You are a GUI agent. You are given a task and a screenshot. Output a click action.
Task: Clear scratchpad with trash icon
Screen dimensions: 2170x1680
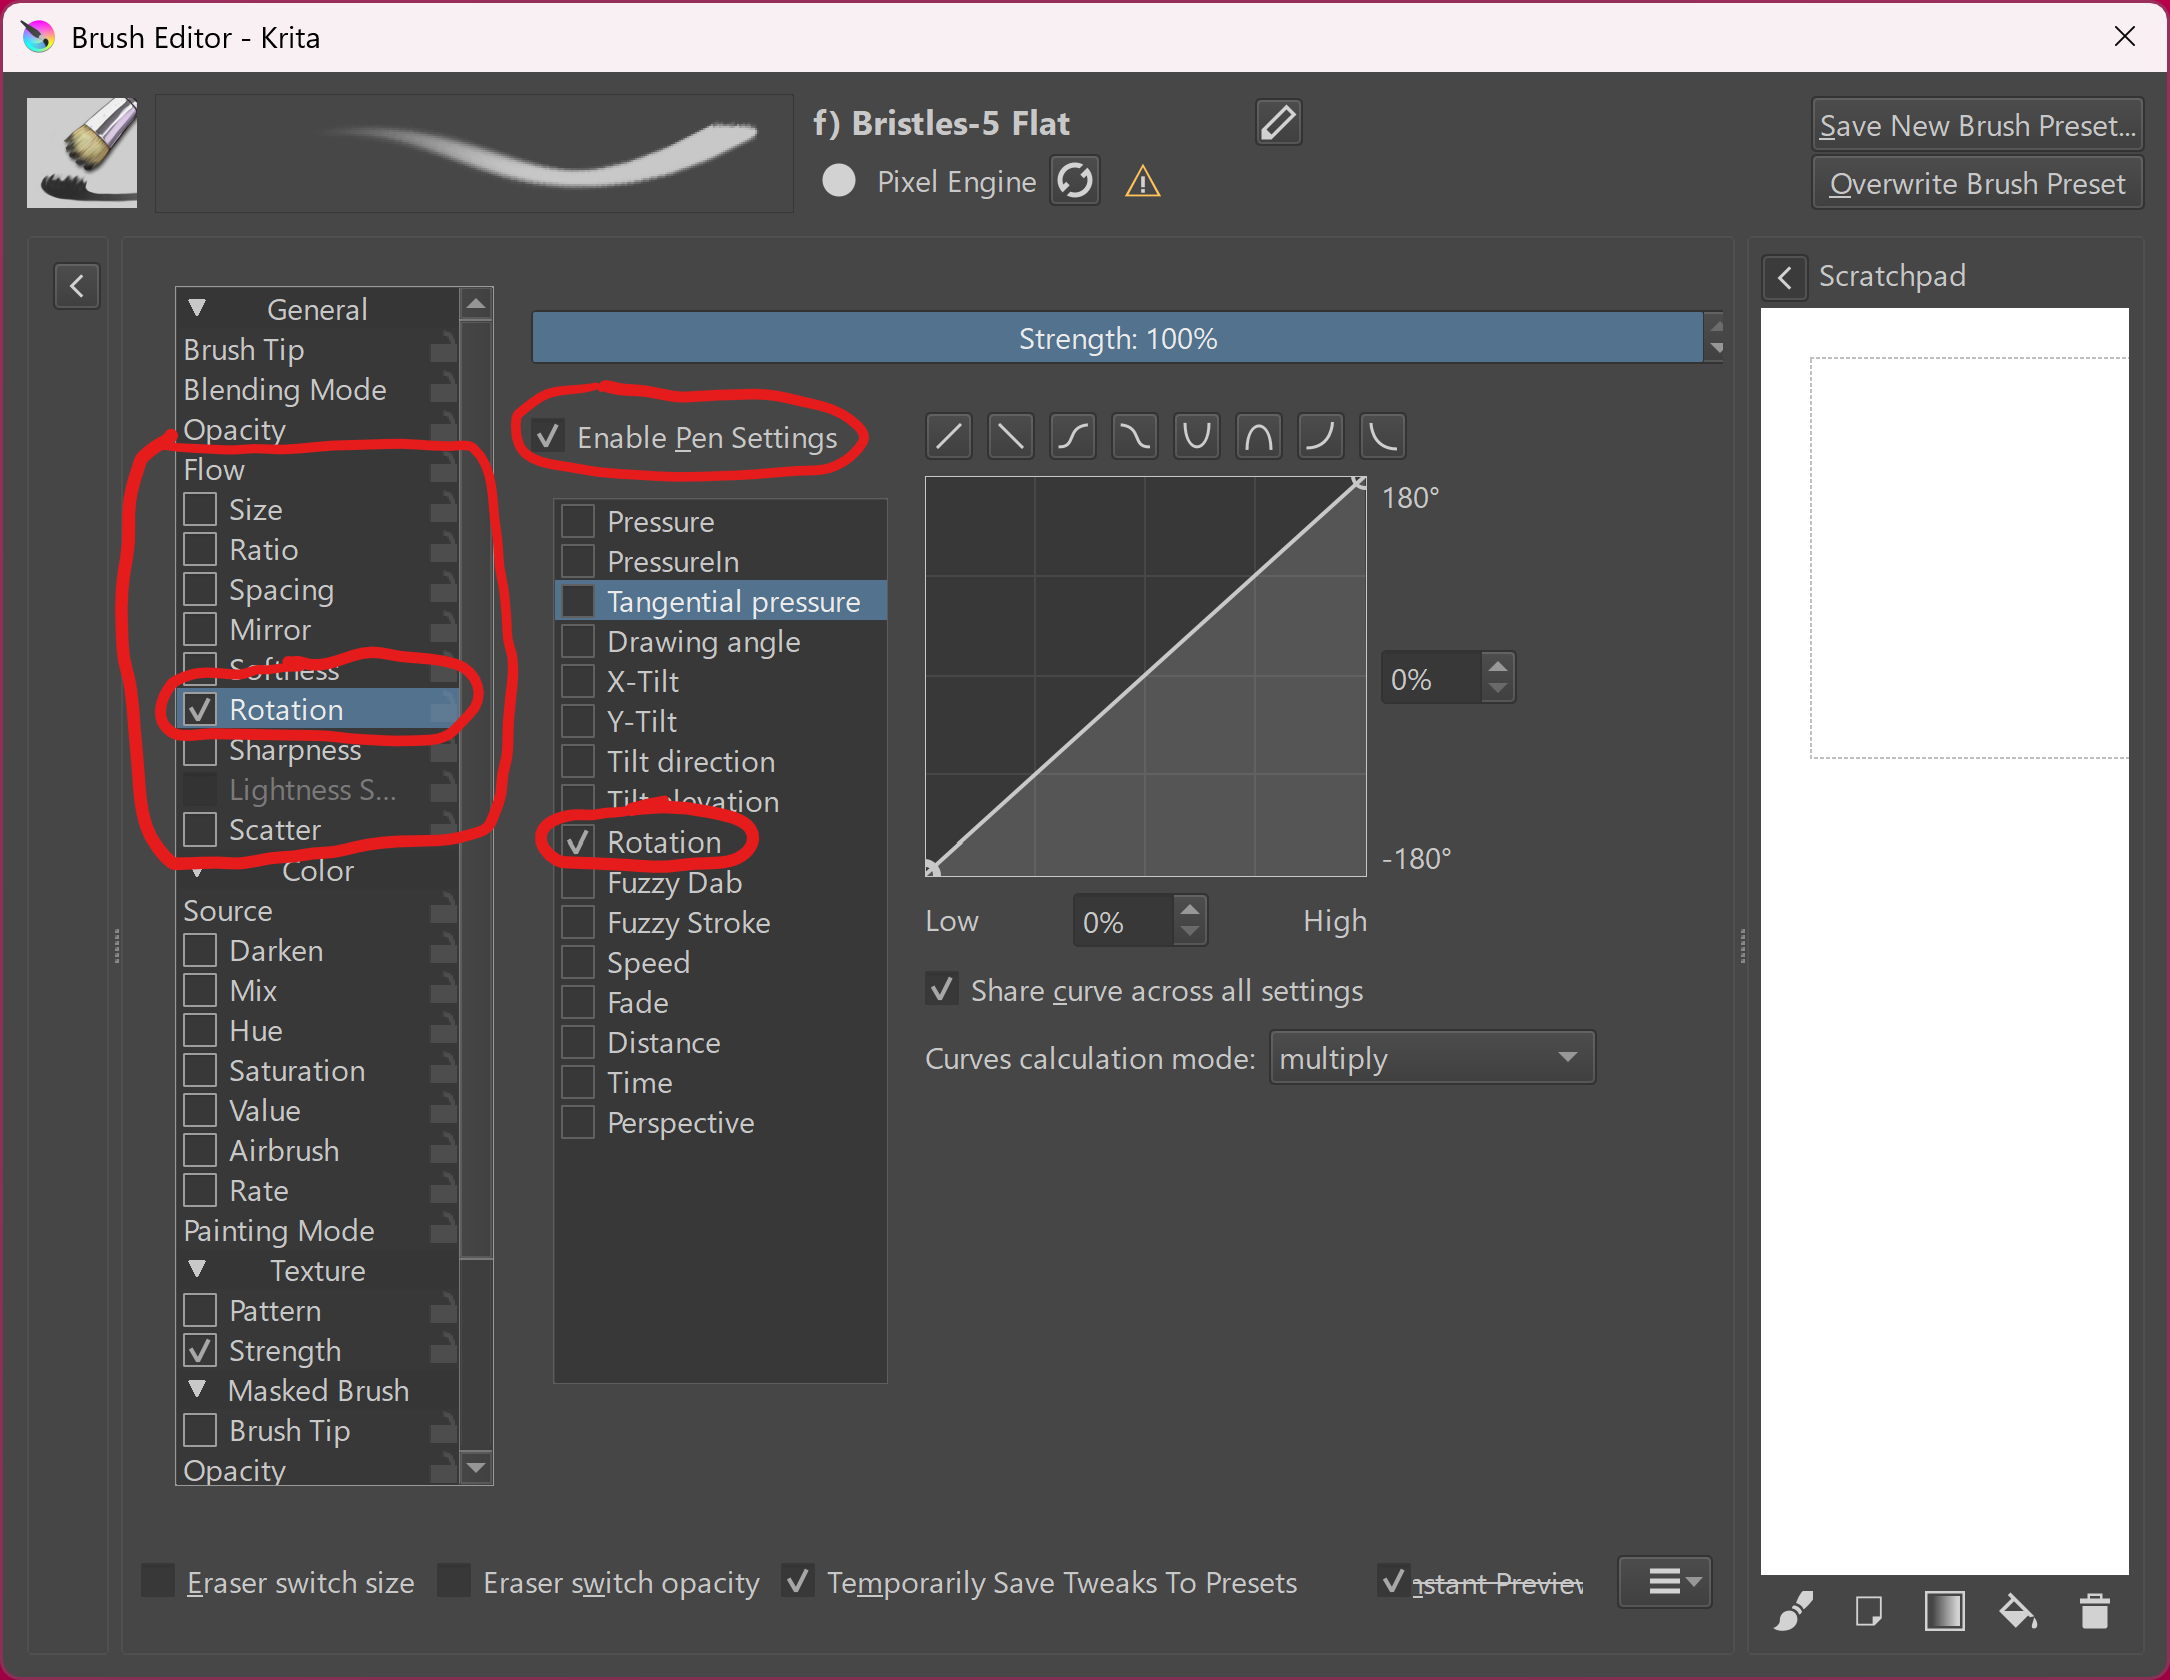[x=2094, y=1611]
